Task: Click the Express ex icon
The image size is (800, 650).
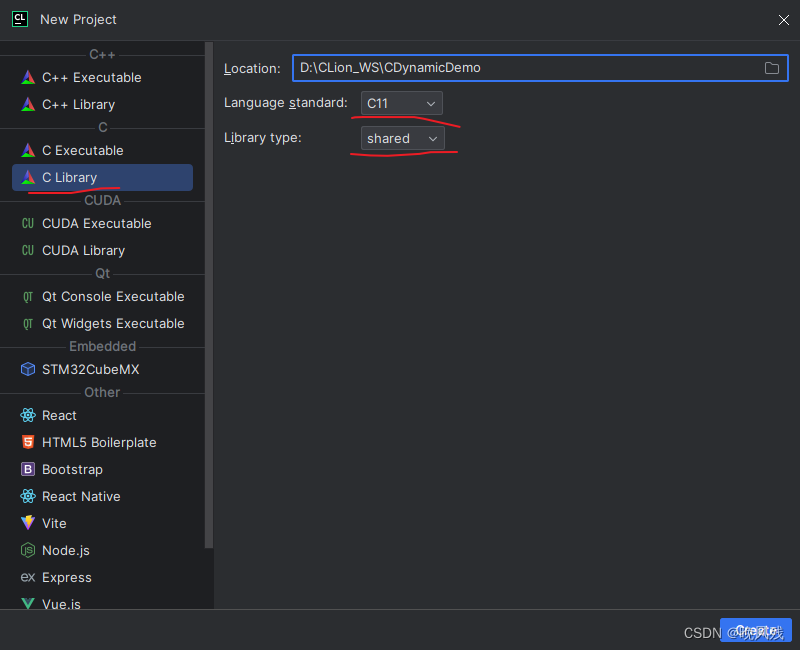Action: pos(28,577)
